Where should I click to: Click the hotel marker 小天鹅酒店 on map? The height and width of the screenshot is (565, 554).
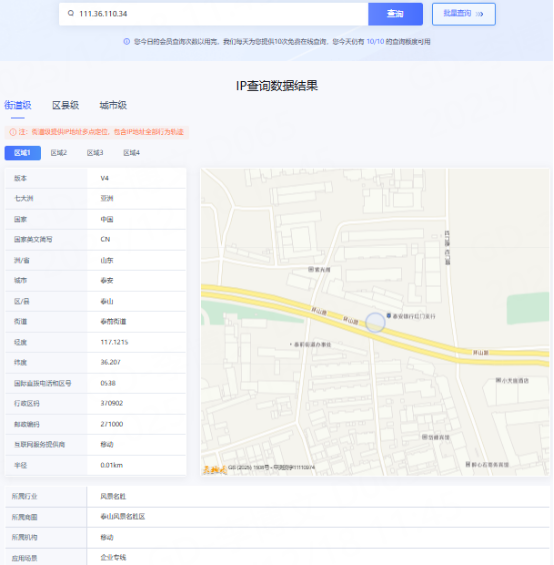(x=512, y=380)
